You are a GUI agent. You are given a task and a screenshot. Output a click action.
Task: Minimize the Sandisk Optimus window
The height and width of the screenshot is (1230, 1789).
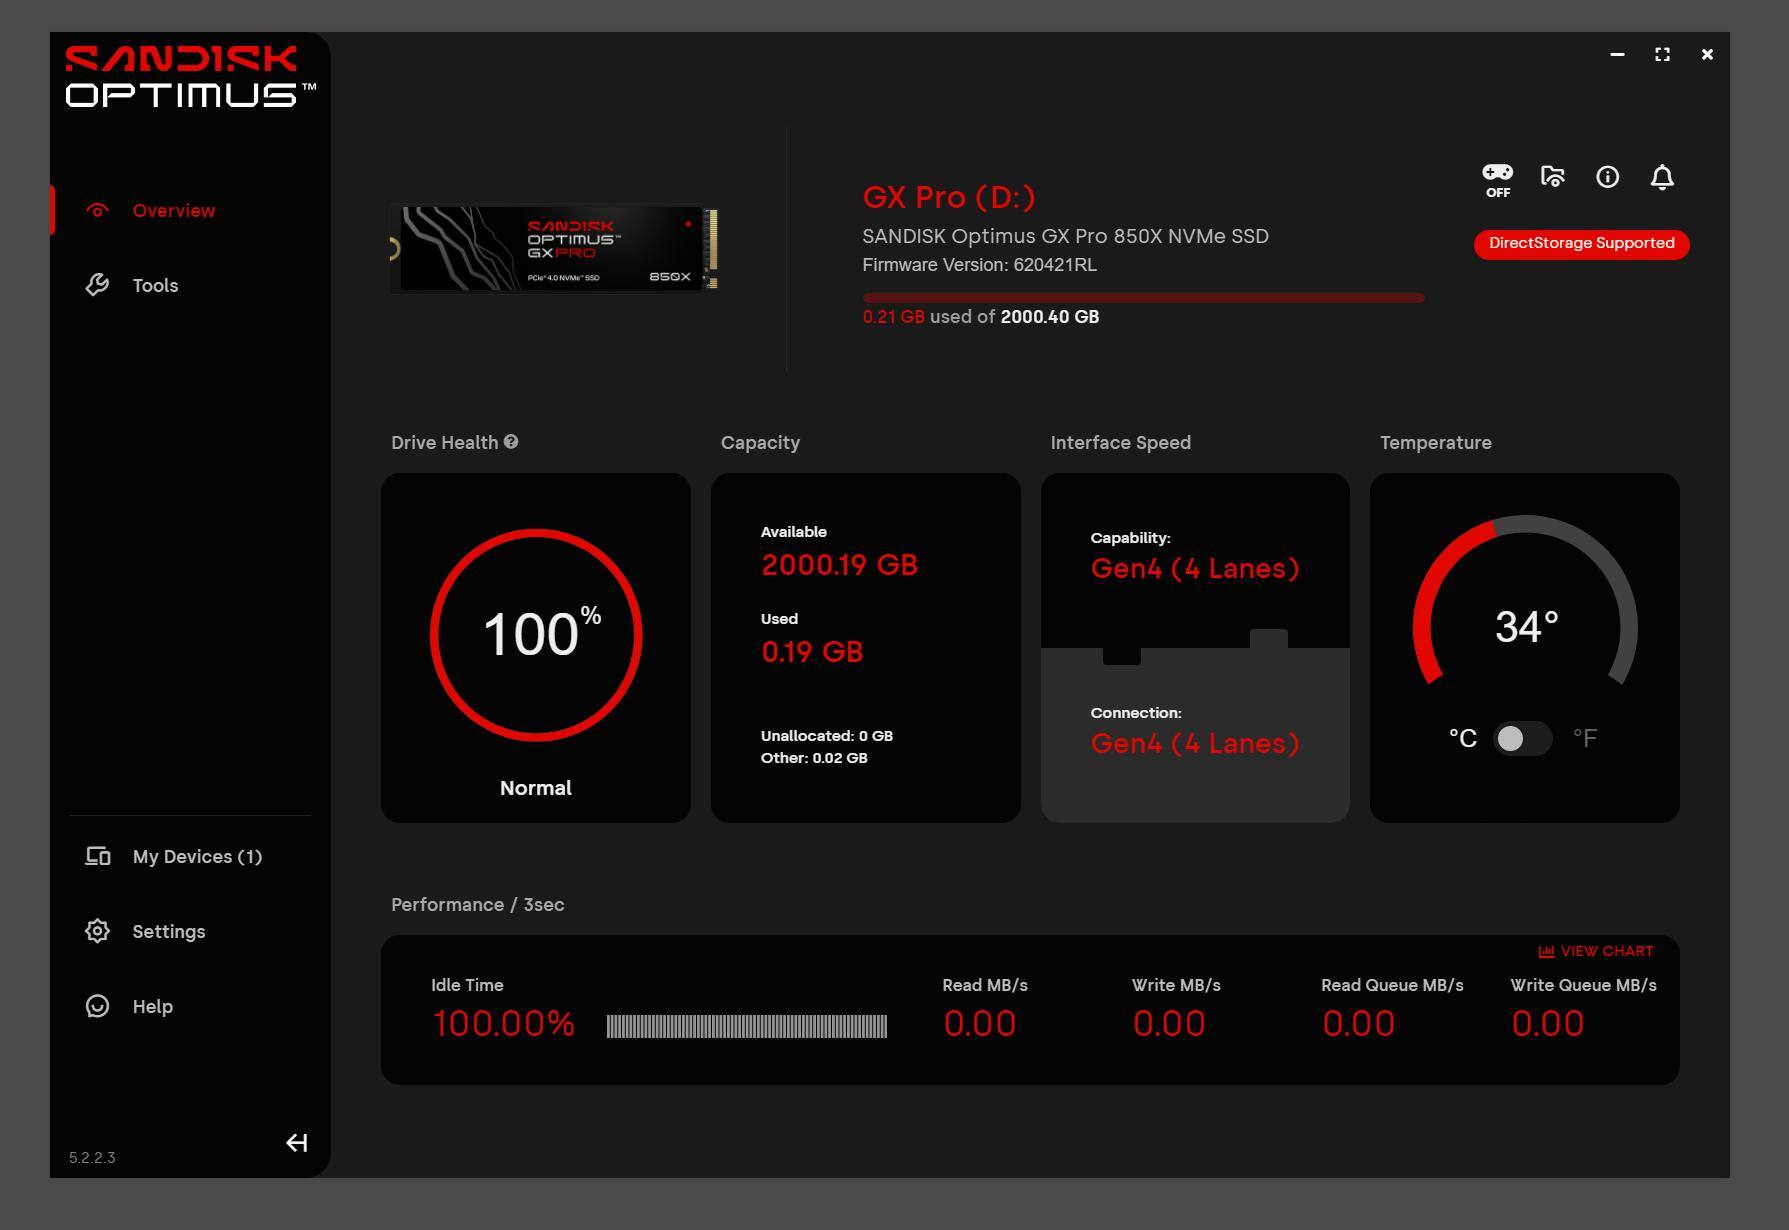(1617, 54)
